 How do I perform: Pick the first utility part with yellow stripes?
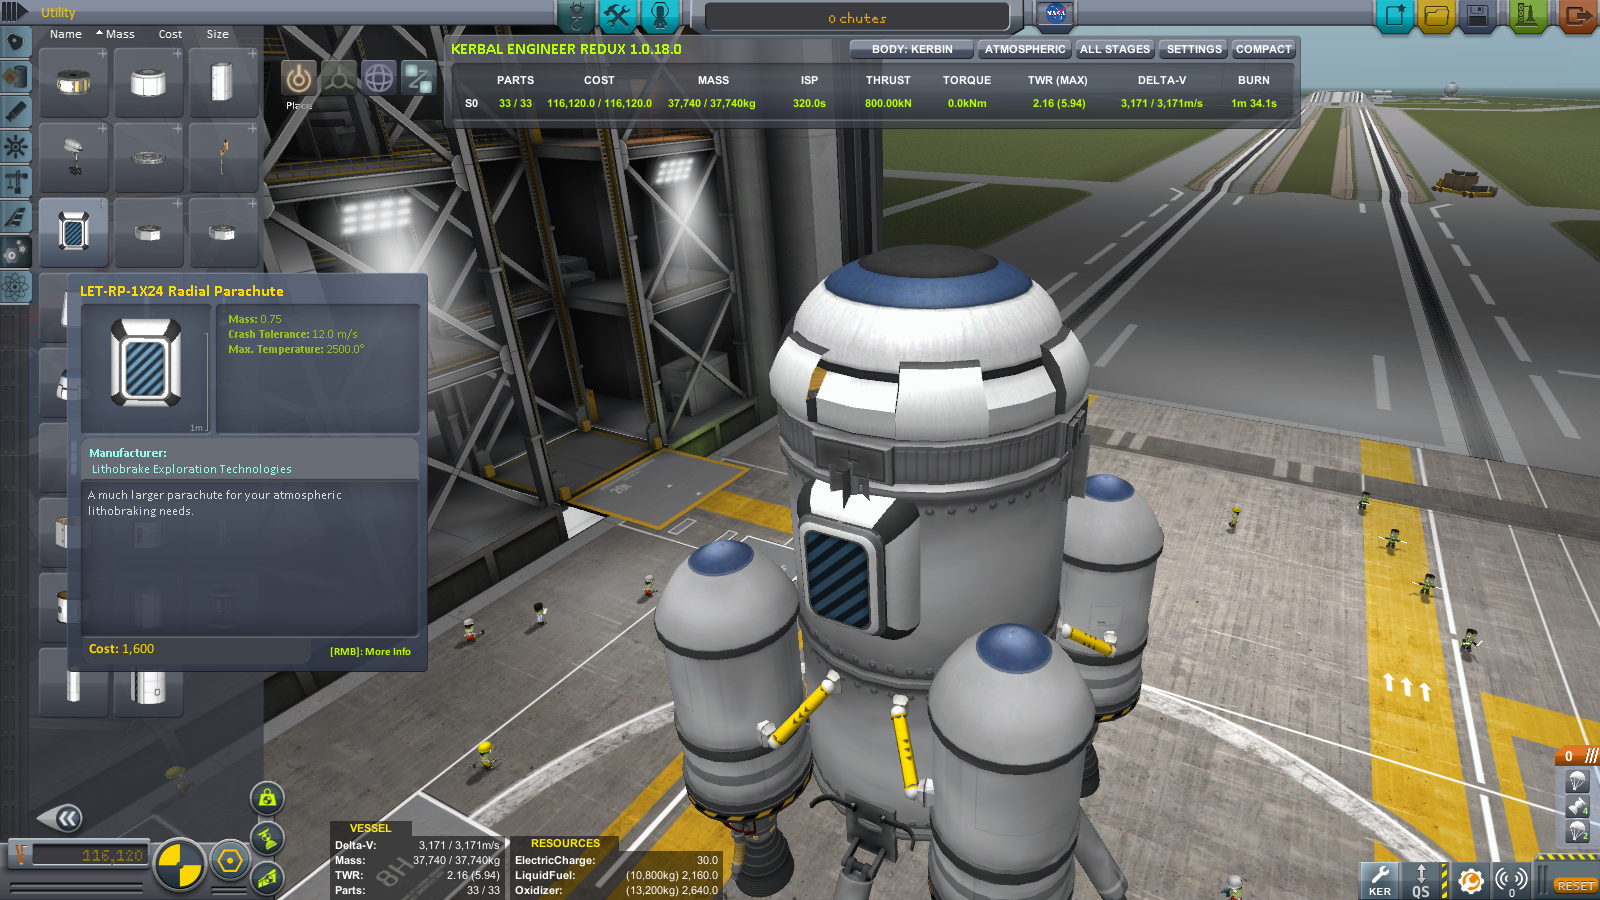[74, 82]
